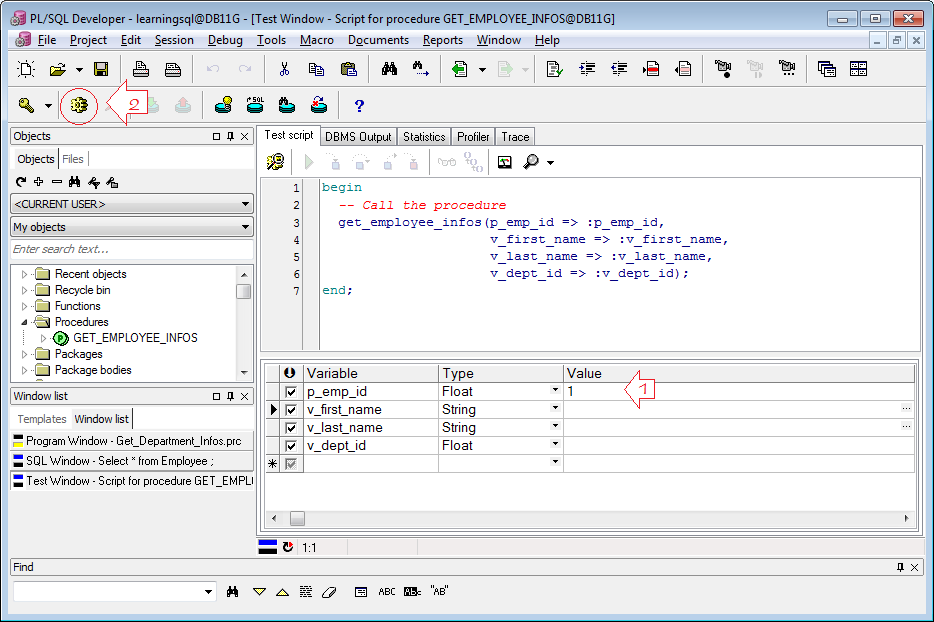934x622 pixels.
Task: Click the Find next binoculars icon in Find bar
Action: click(232, 592)
